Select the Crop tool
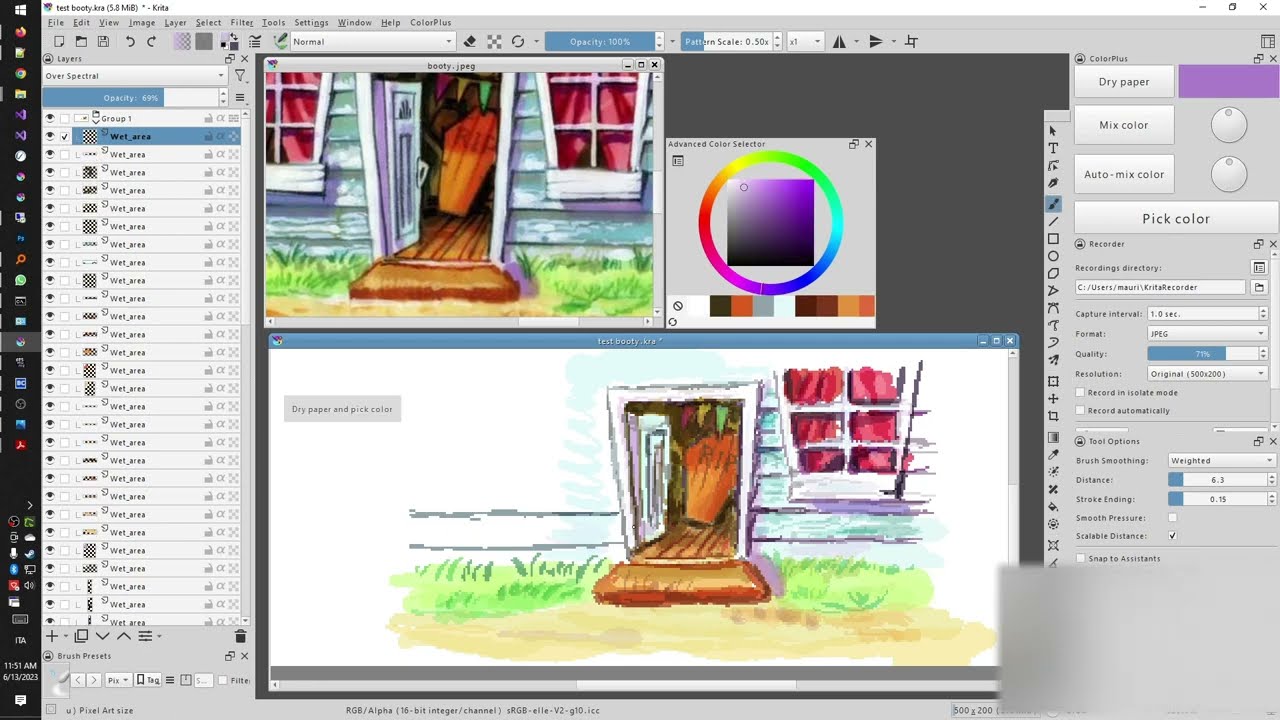This screenshot has height=720, width=1280. click(x=1053, y=416)
